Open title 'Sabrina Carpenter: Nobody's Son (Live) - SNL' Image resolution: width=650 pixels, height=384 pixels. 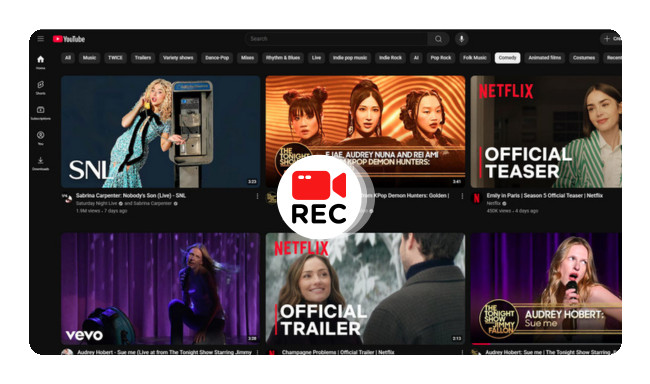(x=131, y=196)
